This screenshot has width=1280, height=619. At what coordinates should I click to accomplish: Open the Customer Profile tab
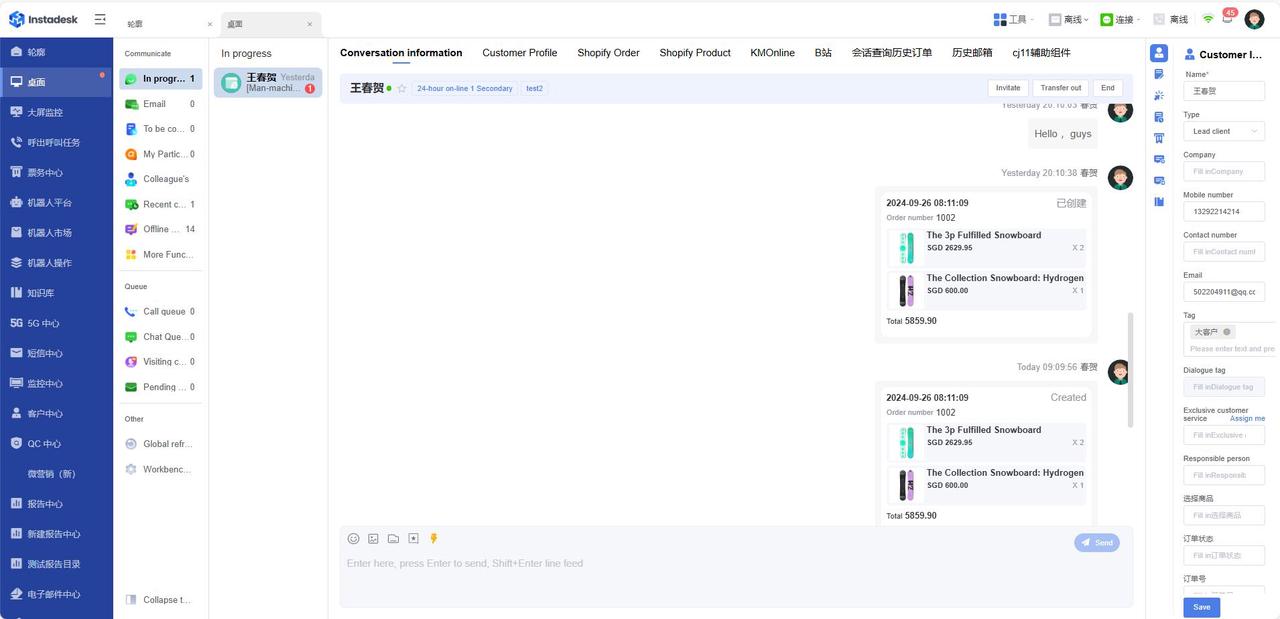[x=519, y=53]
